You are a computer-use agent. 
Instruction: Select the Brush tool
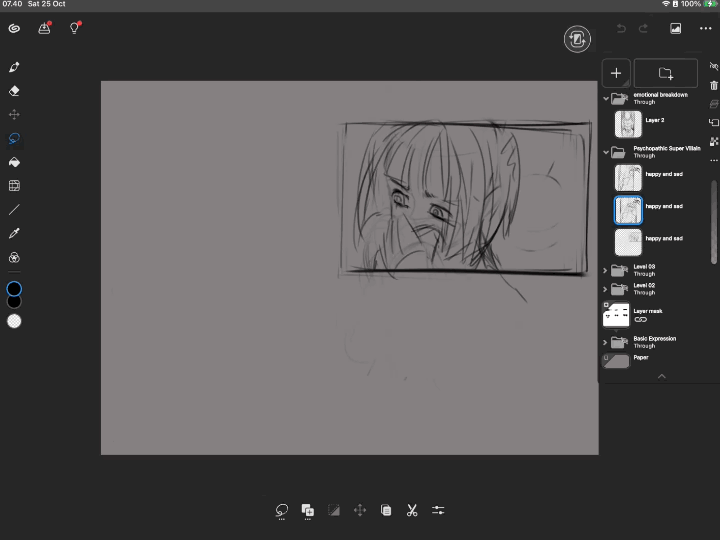[14, 67]
